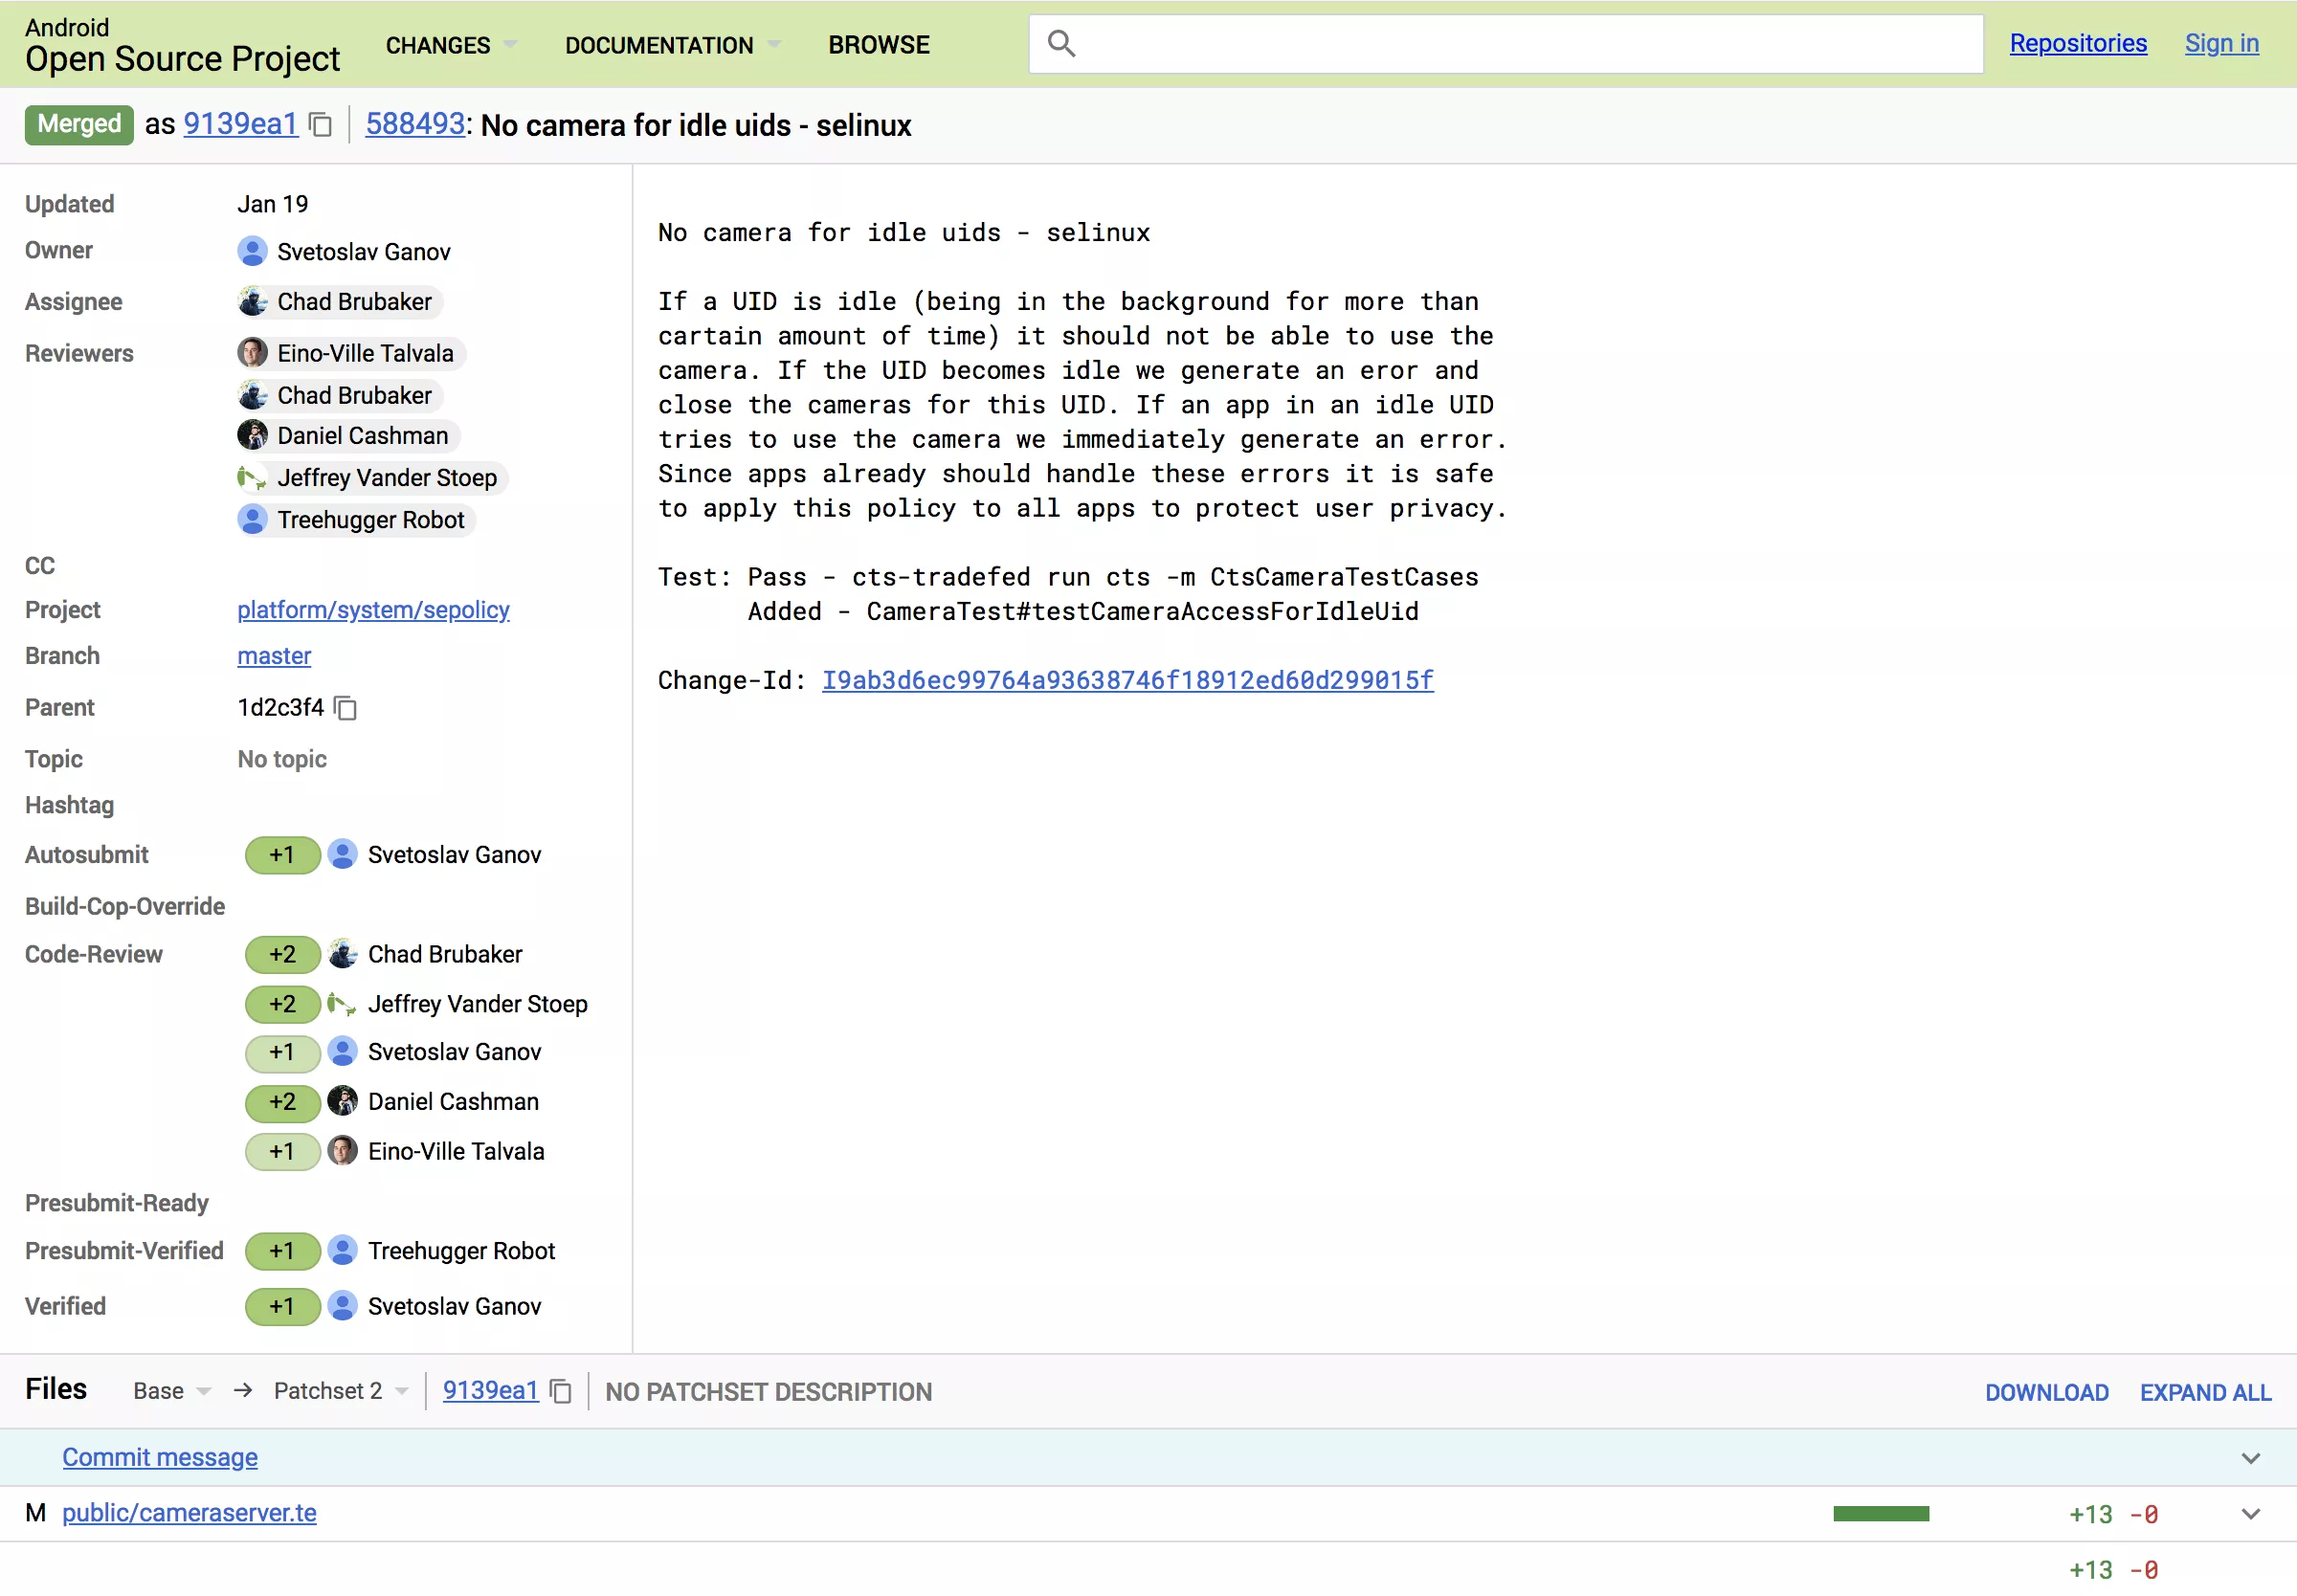Click Chad Brubaker's Assignee avatar

[252, 301]
